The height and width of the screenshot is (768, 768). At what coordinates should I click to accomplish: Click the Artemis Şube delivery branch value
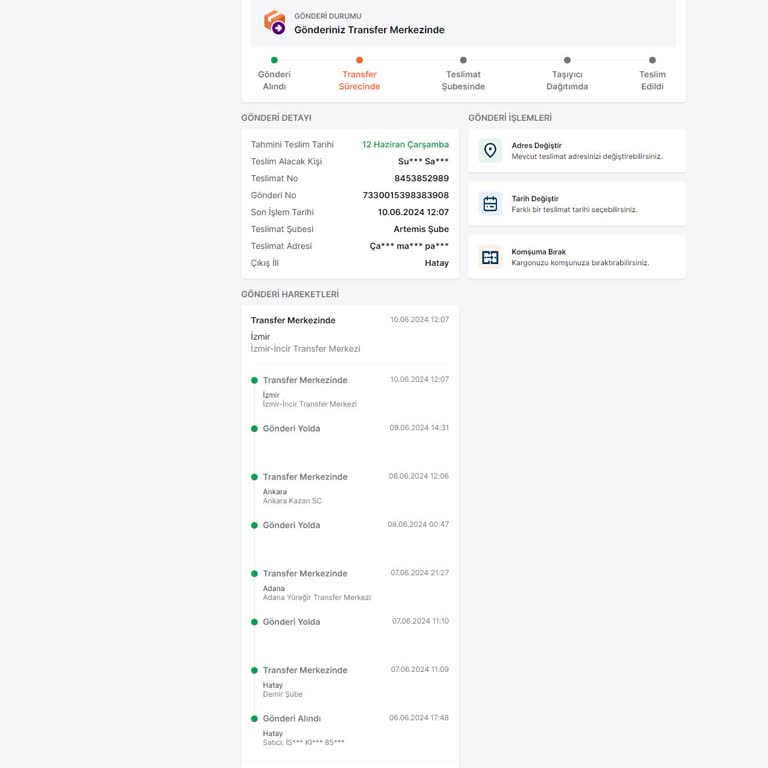(421, 229)
